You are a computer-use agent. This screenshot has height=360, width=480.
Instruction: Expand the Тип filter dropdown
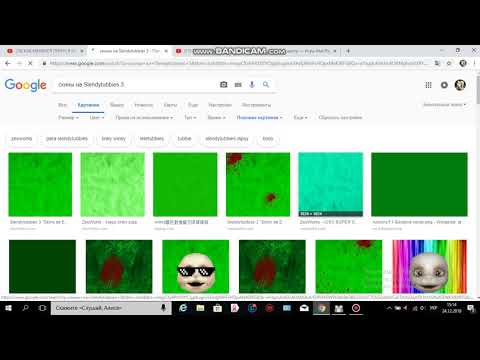coord(190,118)
